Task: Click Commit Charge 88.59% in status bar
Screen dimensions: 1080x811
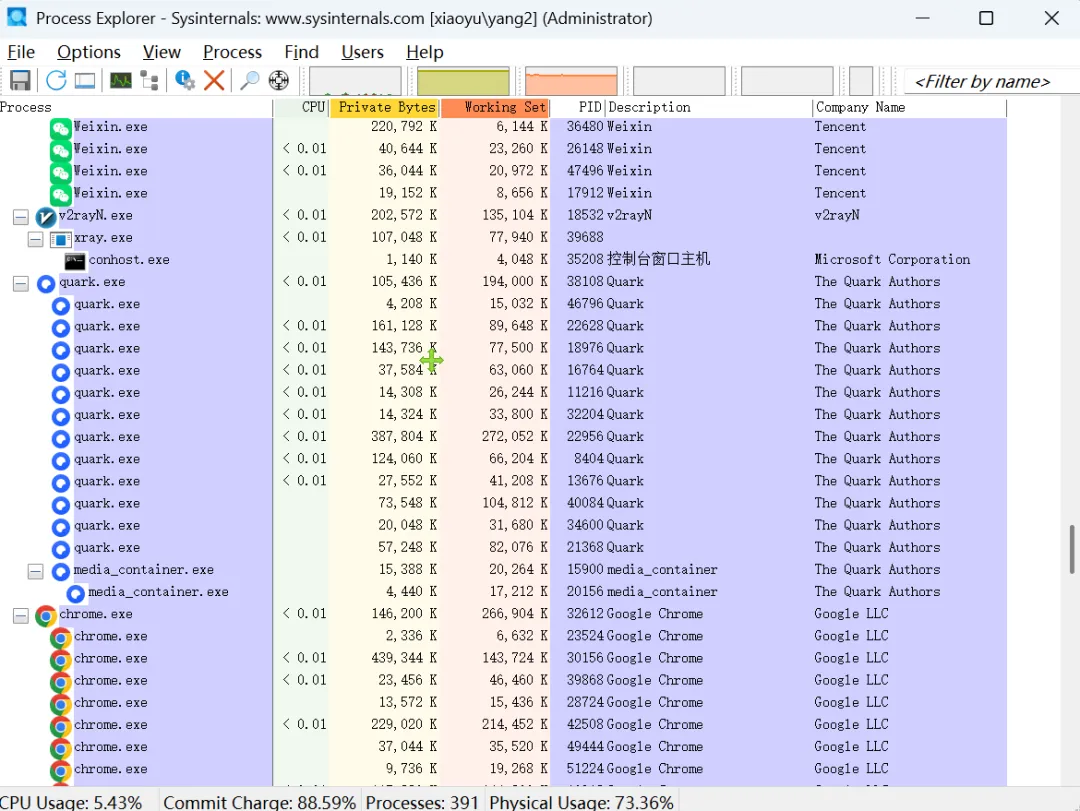Action: [x=260, y=803]
